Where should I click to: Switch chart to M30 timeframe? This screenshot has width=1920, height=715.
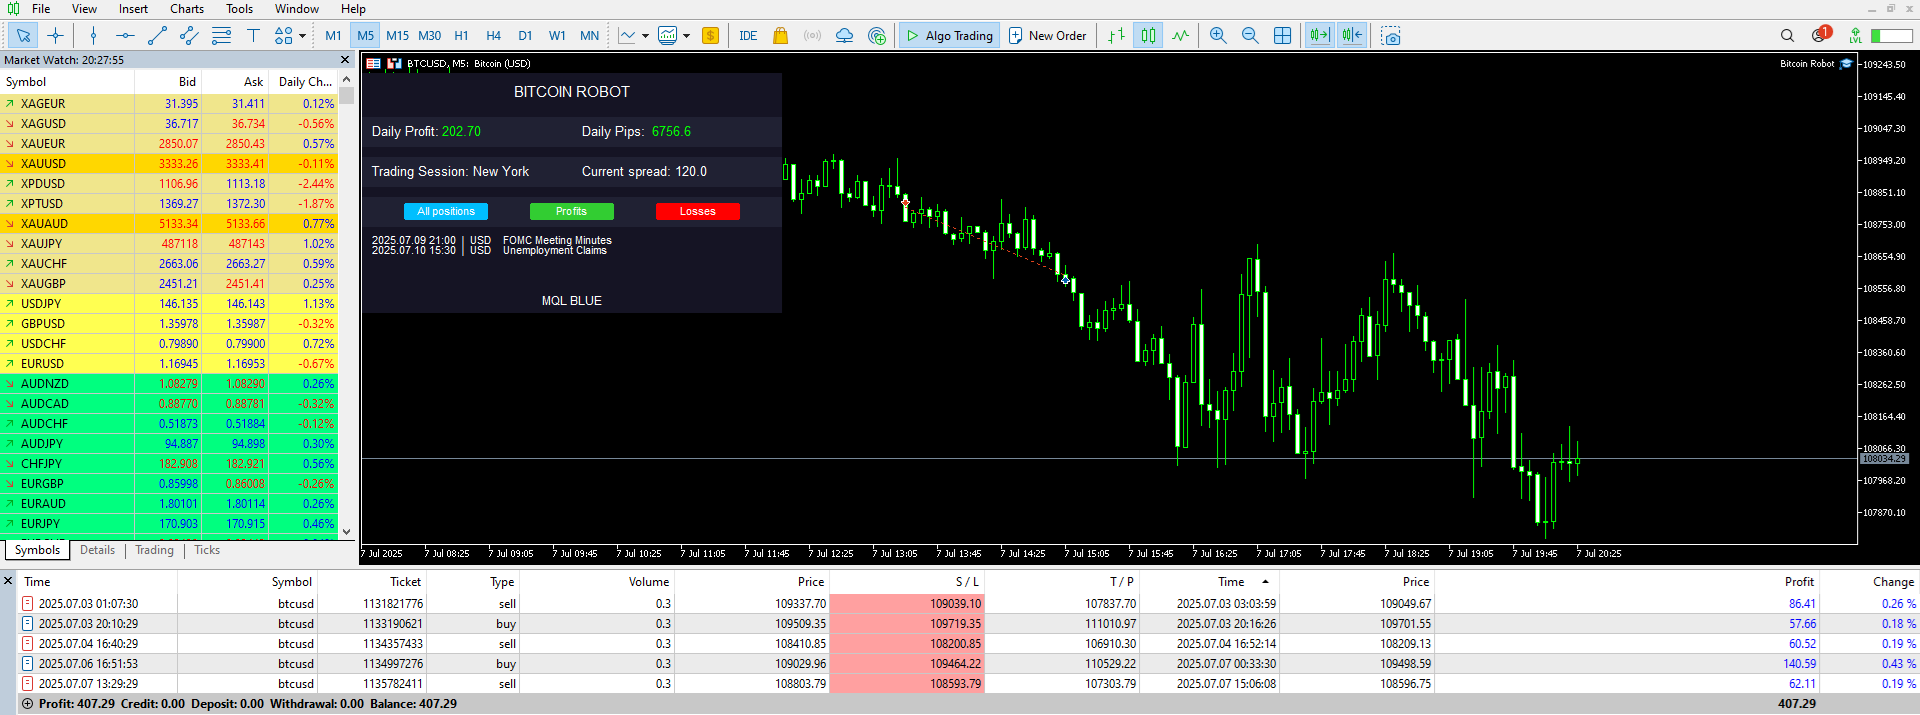(429, 36)
